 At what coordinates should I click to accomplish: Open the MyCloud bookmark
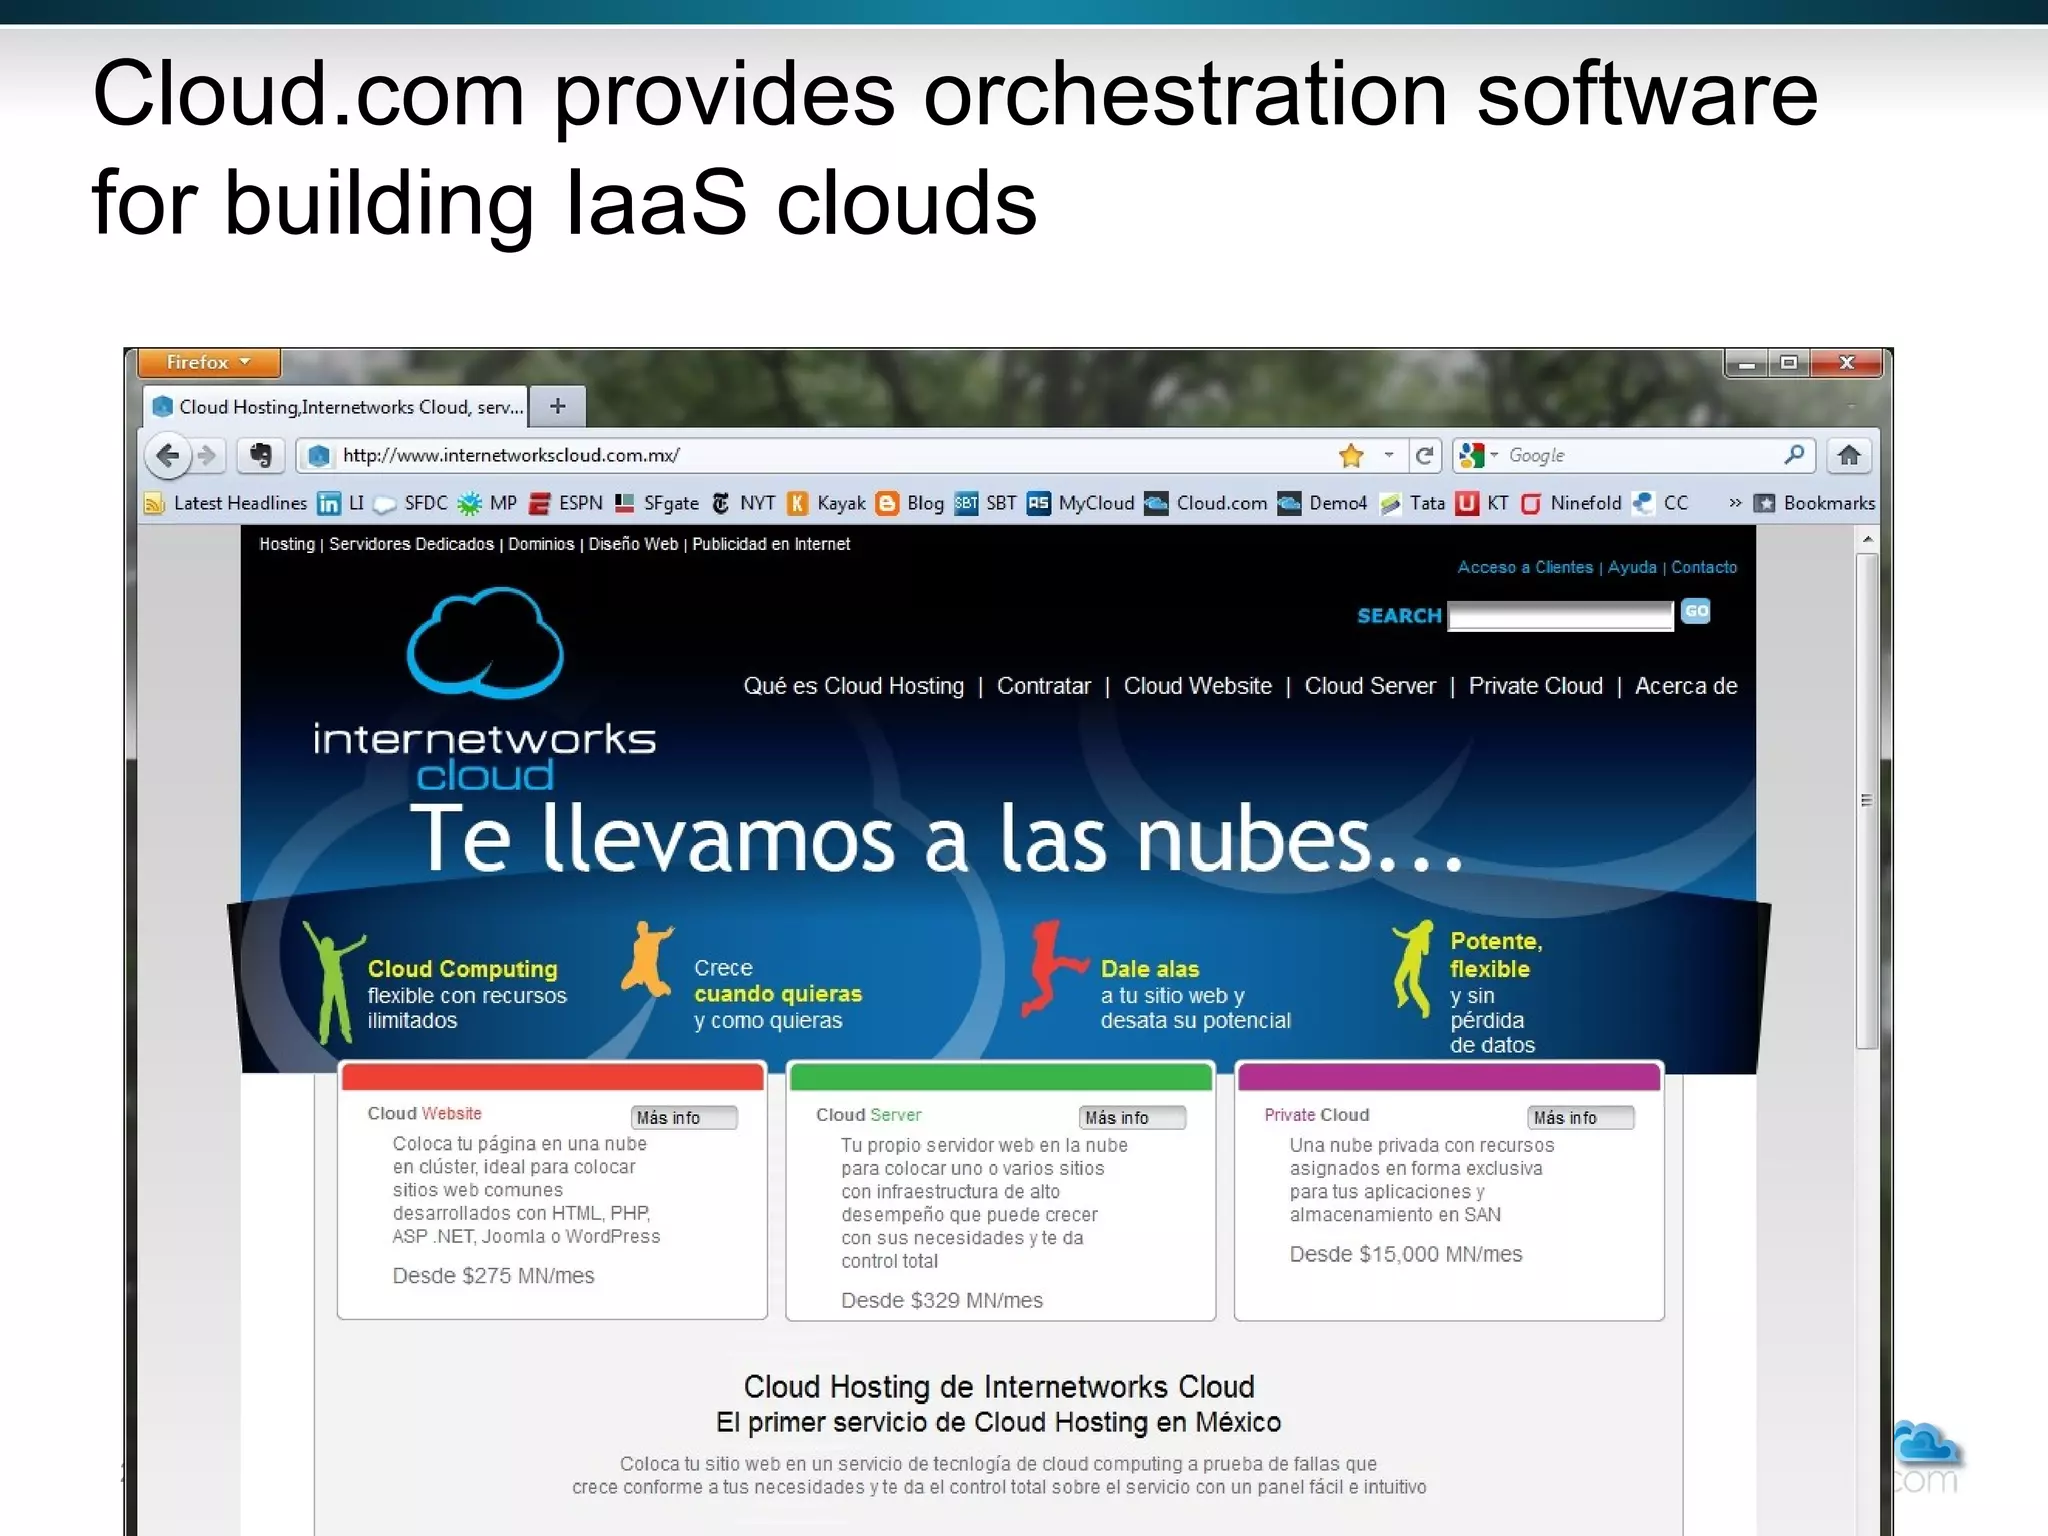[1081, 503]
